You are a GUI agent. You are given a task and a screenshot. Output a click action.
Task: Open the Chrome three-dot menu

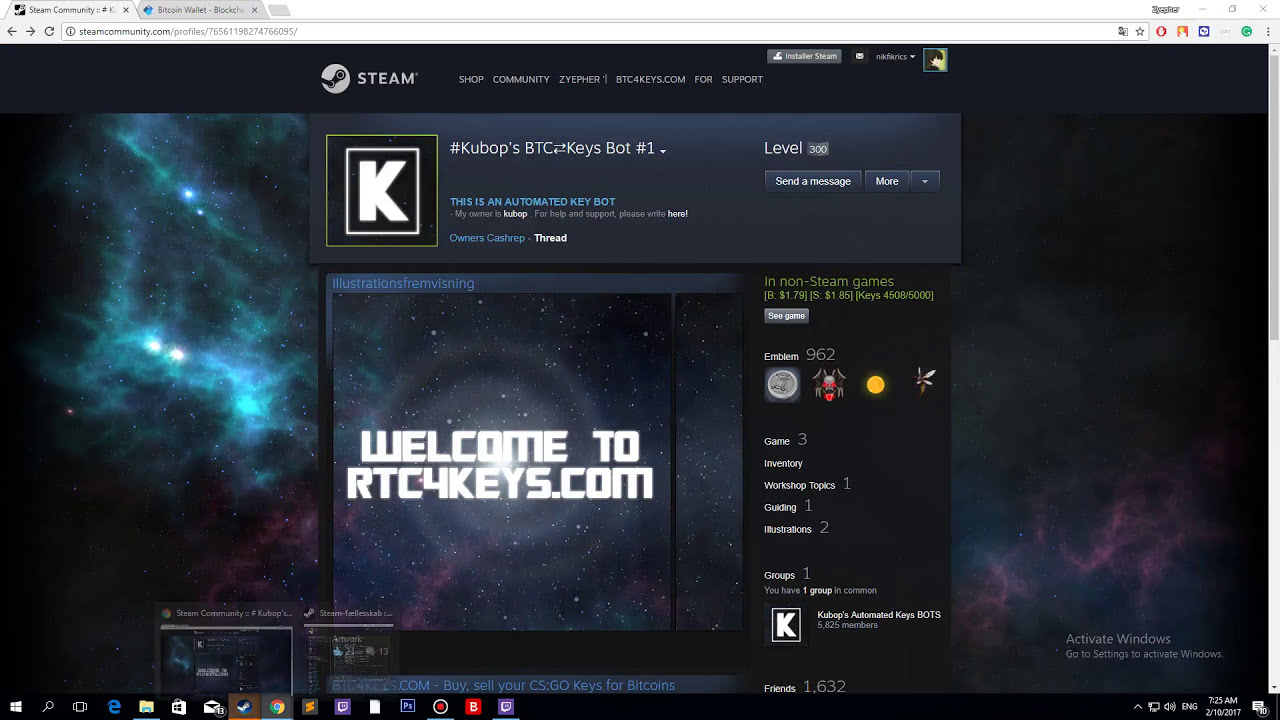click(x=1268, y=31)
